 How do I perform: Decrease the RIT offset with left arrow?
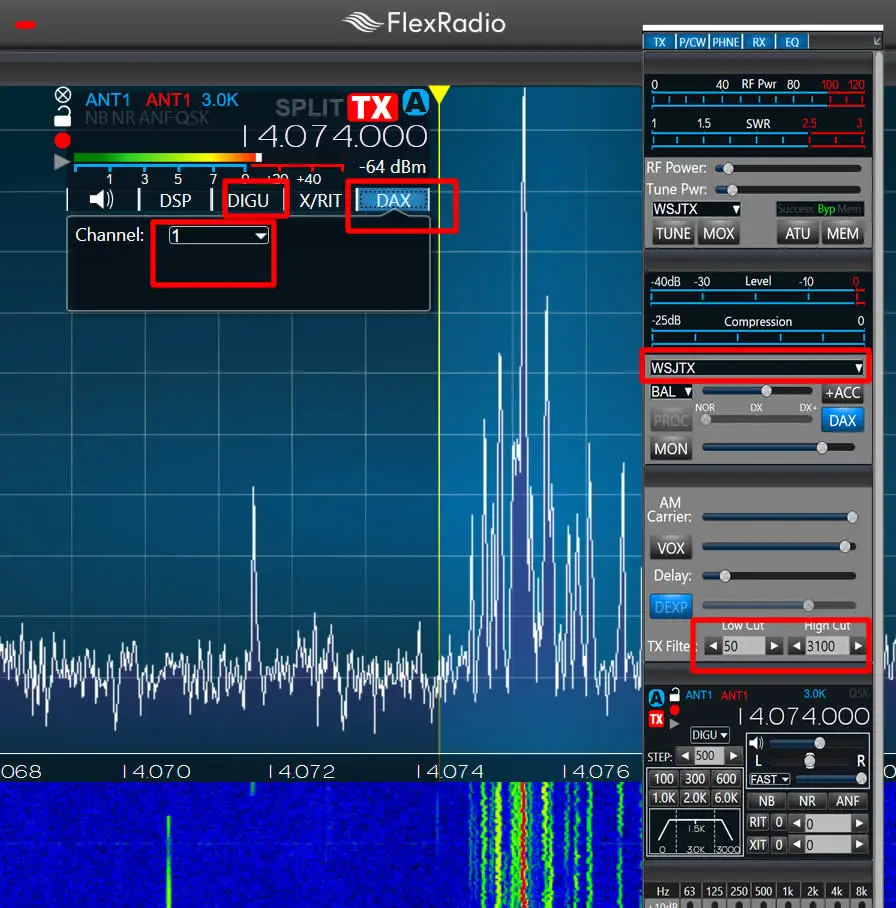[797, 823]
